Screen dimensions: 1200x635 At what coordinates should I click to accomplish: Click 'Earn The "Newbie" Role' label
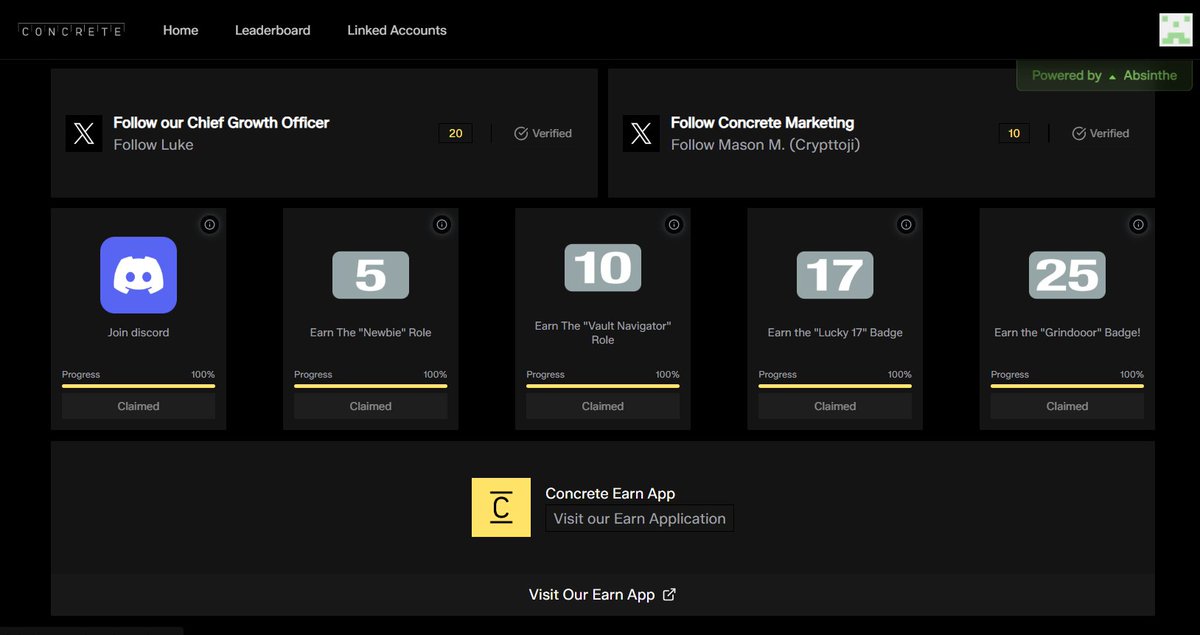[371, 332]
